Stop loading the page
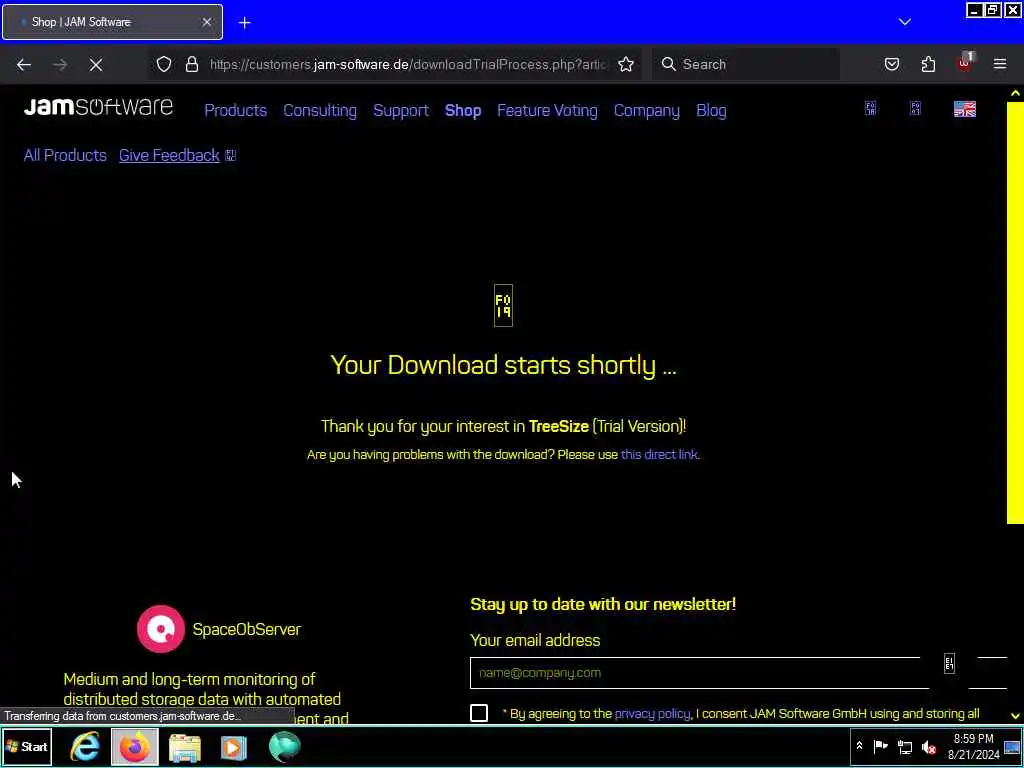This screenshot has height=768, width=1024. click(96, 64)
